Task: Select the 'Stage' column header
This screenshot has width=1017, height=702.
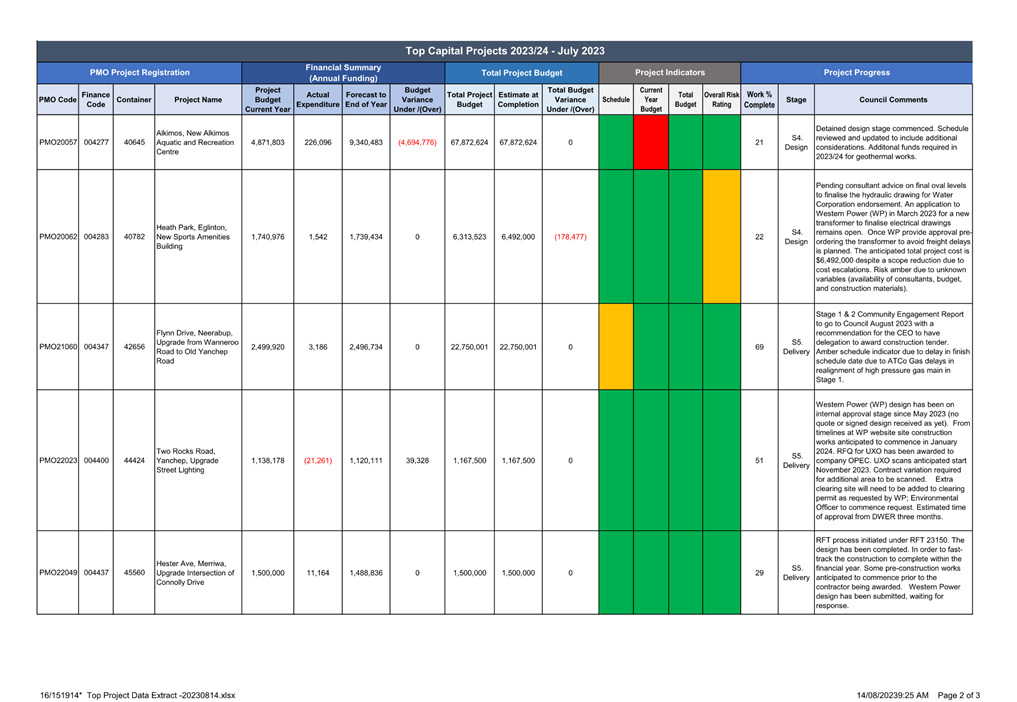Action: [796, 100]
